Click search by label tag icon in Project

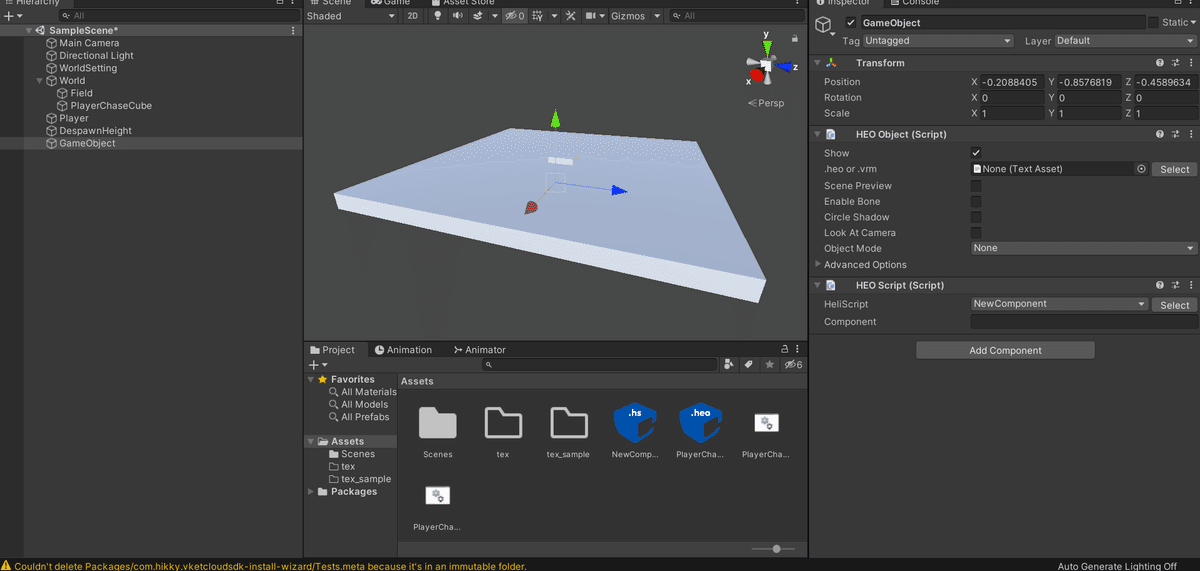coord(748,365)
